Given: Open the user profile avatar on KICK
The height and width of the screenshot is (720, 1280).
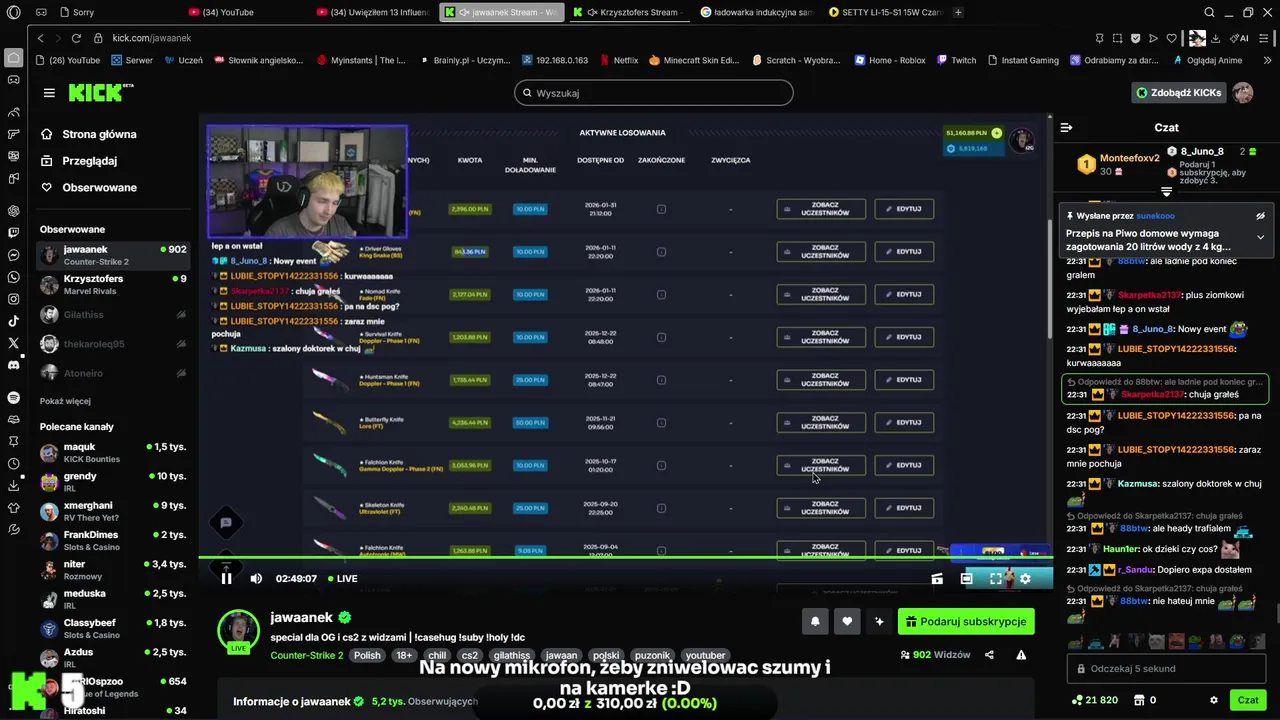Looking at the screenshot, I should click(x=1242, y=93).
